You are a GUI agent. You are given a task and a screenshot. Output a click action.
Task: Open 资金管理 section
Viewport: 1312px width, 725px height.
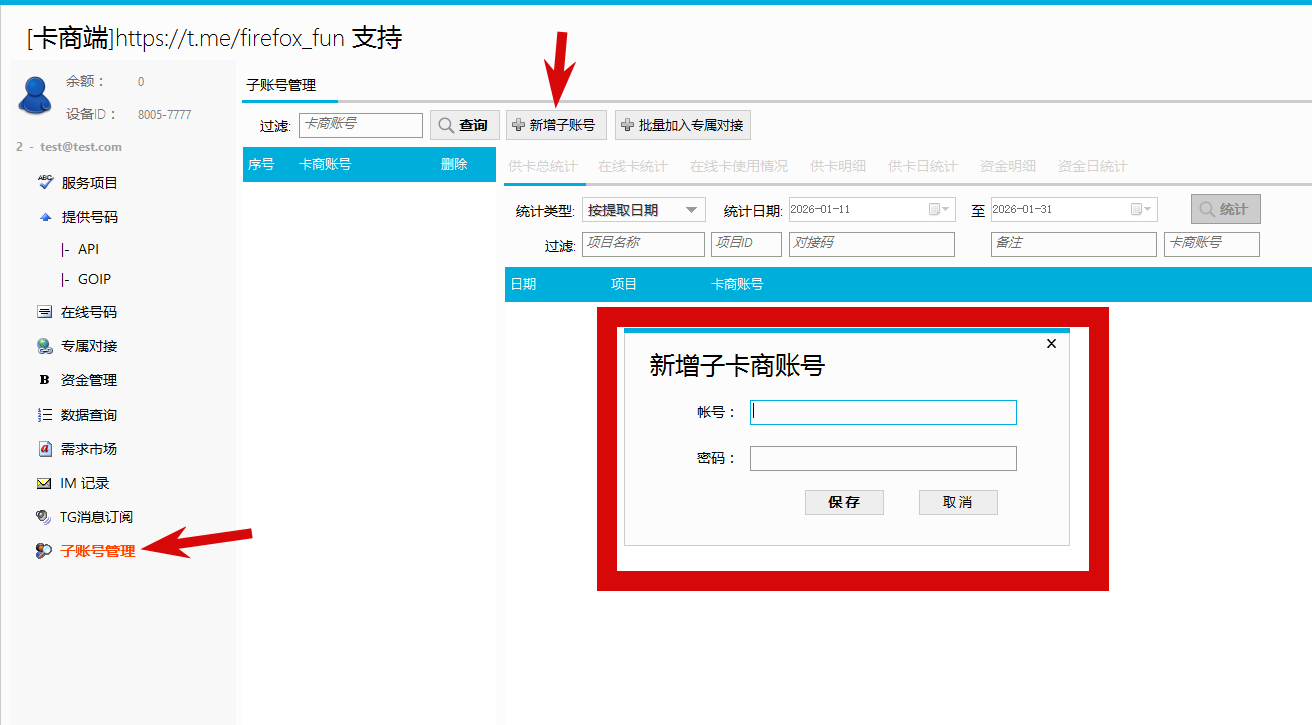click(89, 380)
